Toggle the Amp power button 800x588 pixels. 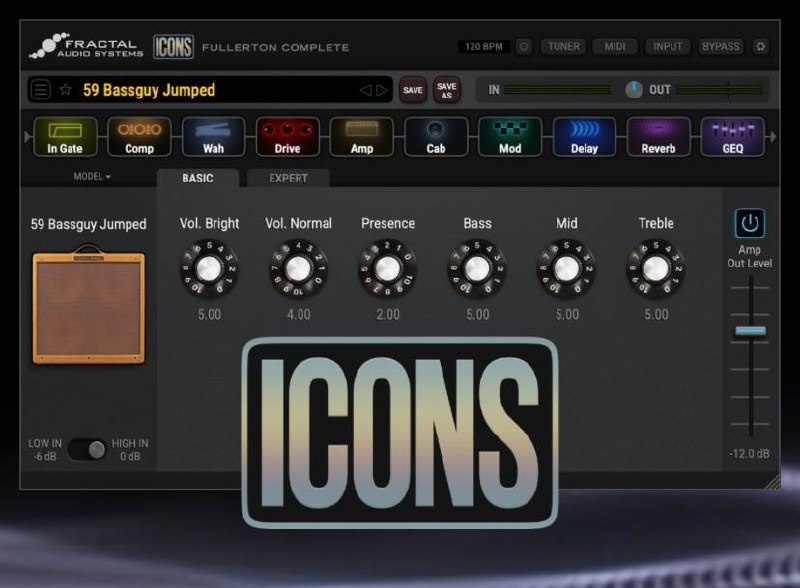pos(749,223)
